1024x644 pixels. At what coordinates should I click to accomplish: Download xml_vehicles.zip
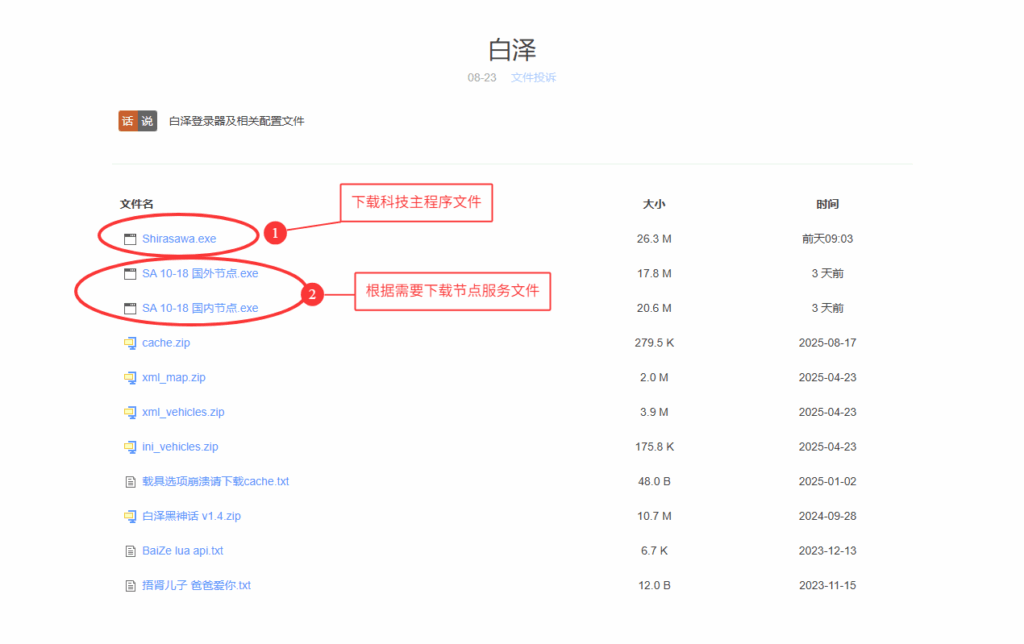[183, 412]
